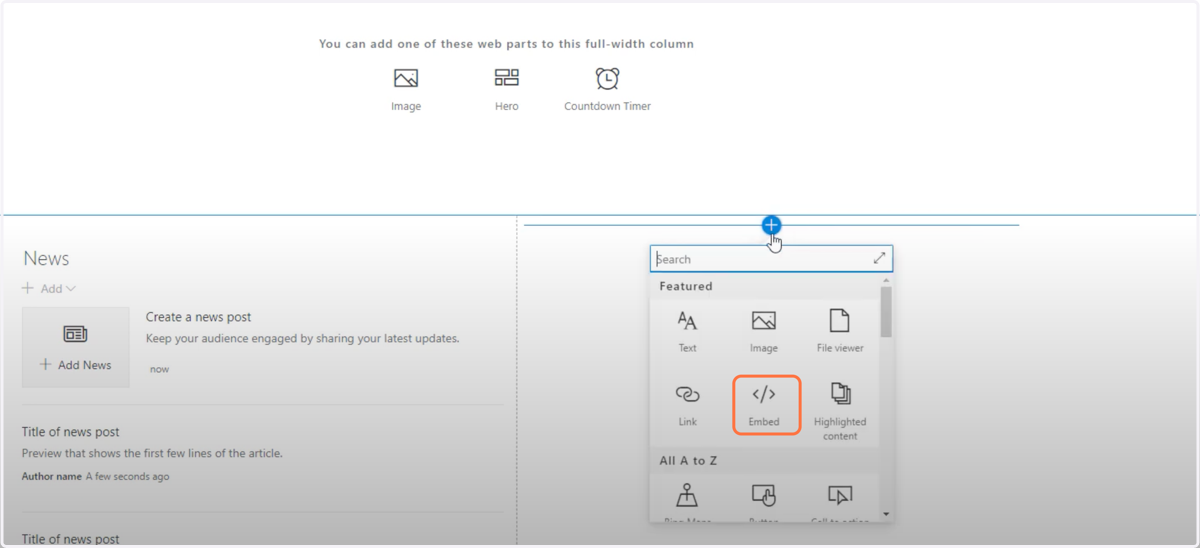Image resolution: width=1200 pixels, height=548 pixels.
Task: Click the news preview description text
Action: point(152,453)
